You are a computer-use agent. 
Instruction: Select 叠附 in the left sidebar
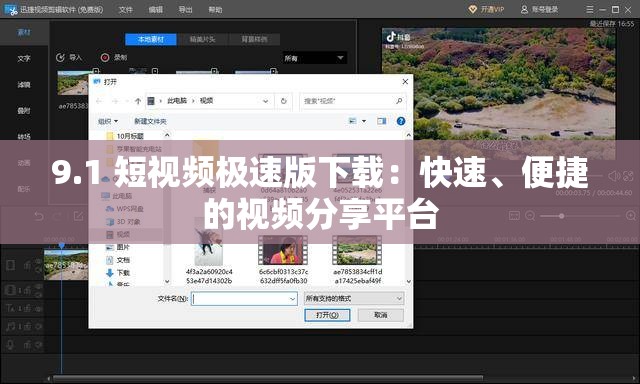click(24, 111)
